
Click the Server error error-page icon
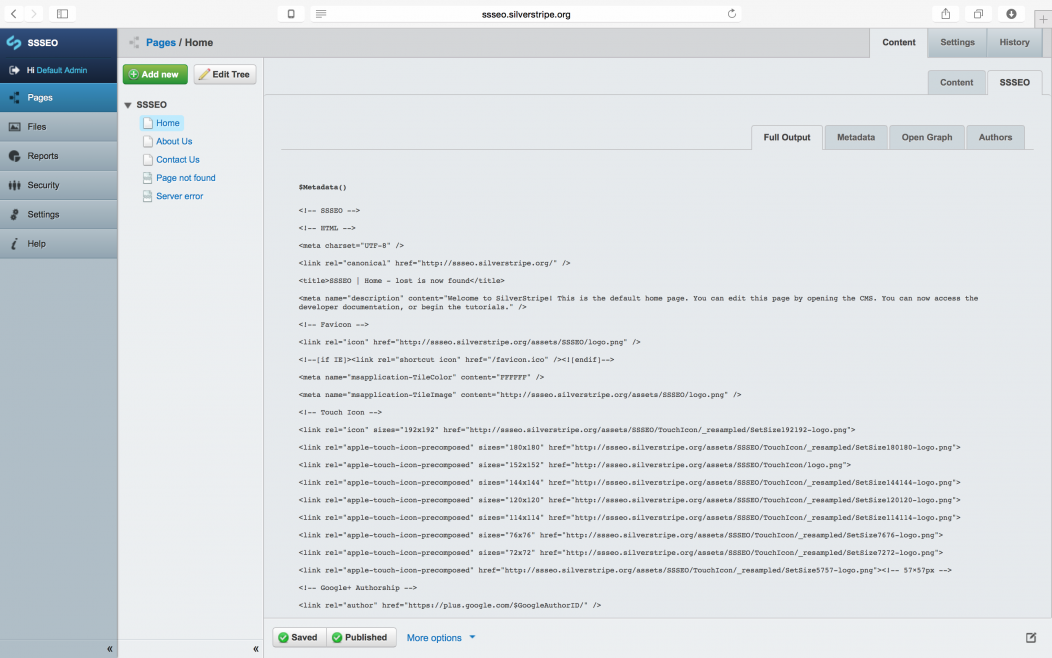148,196
